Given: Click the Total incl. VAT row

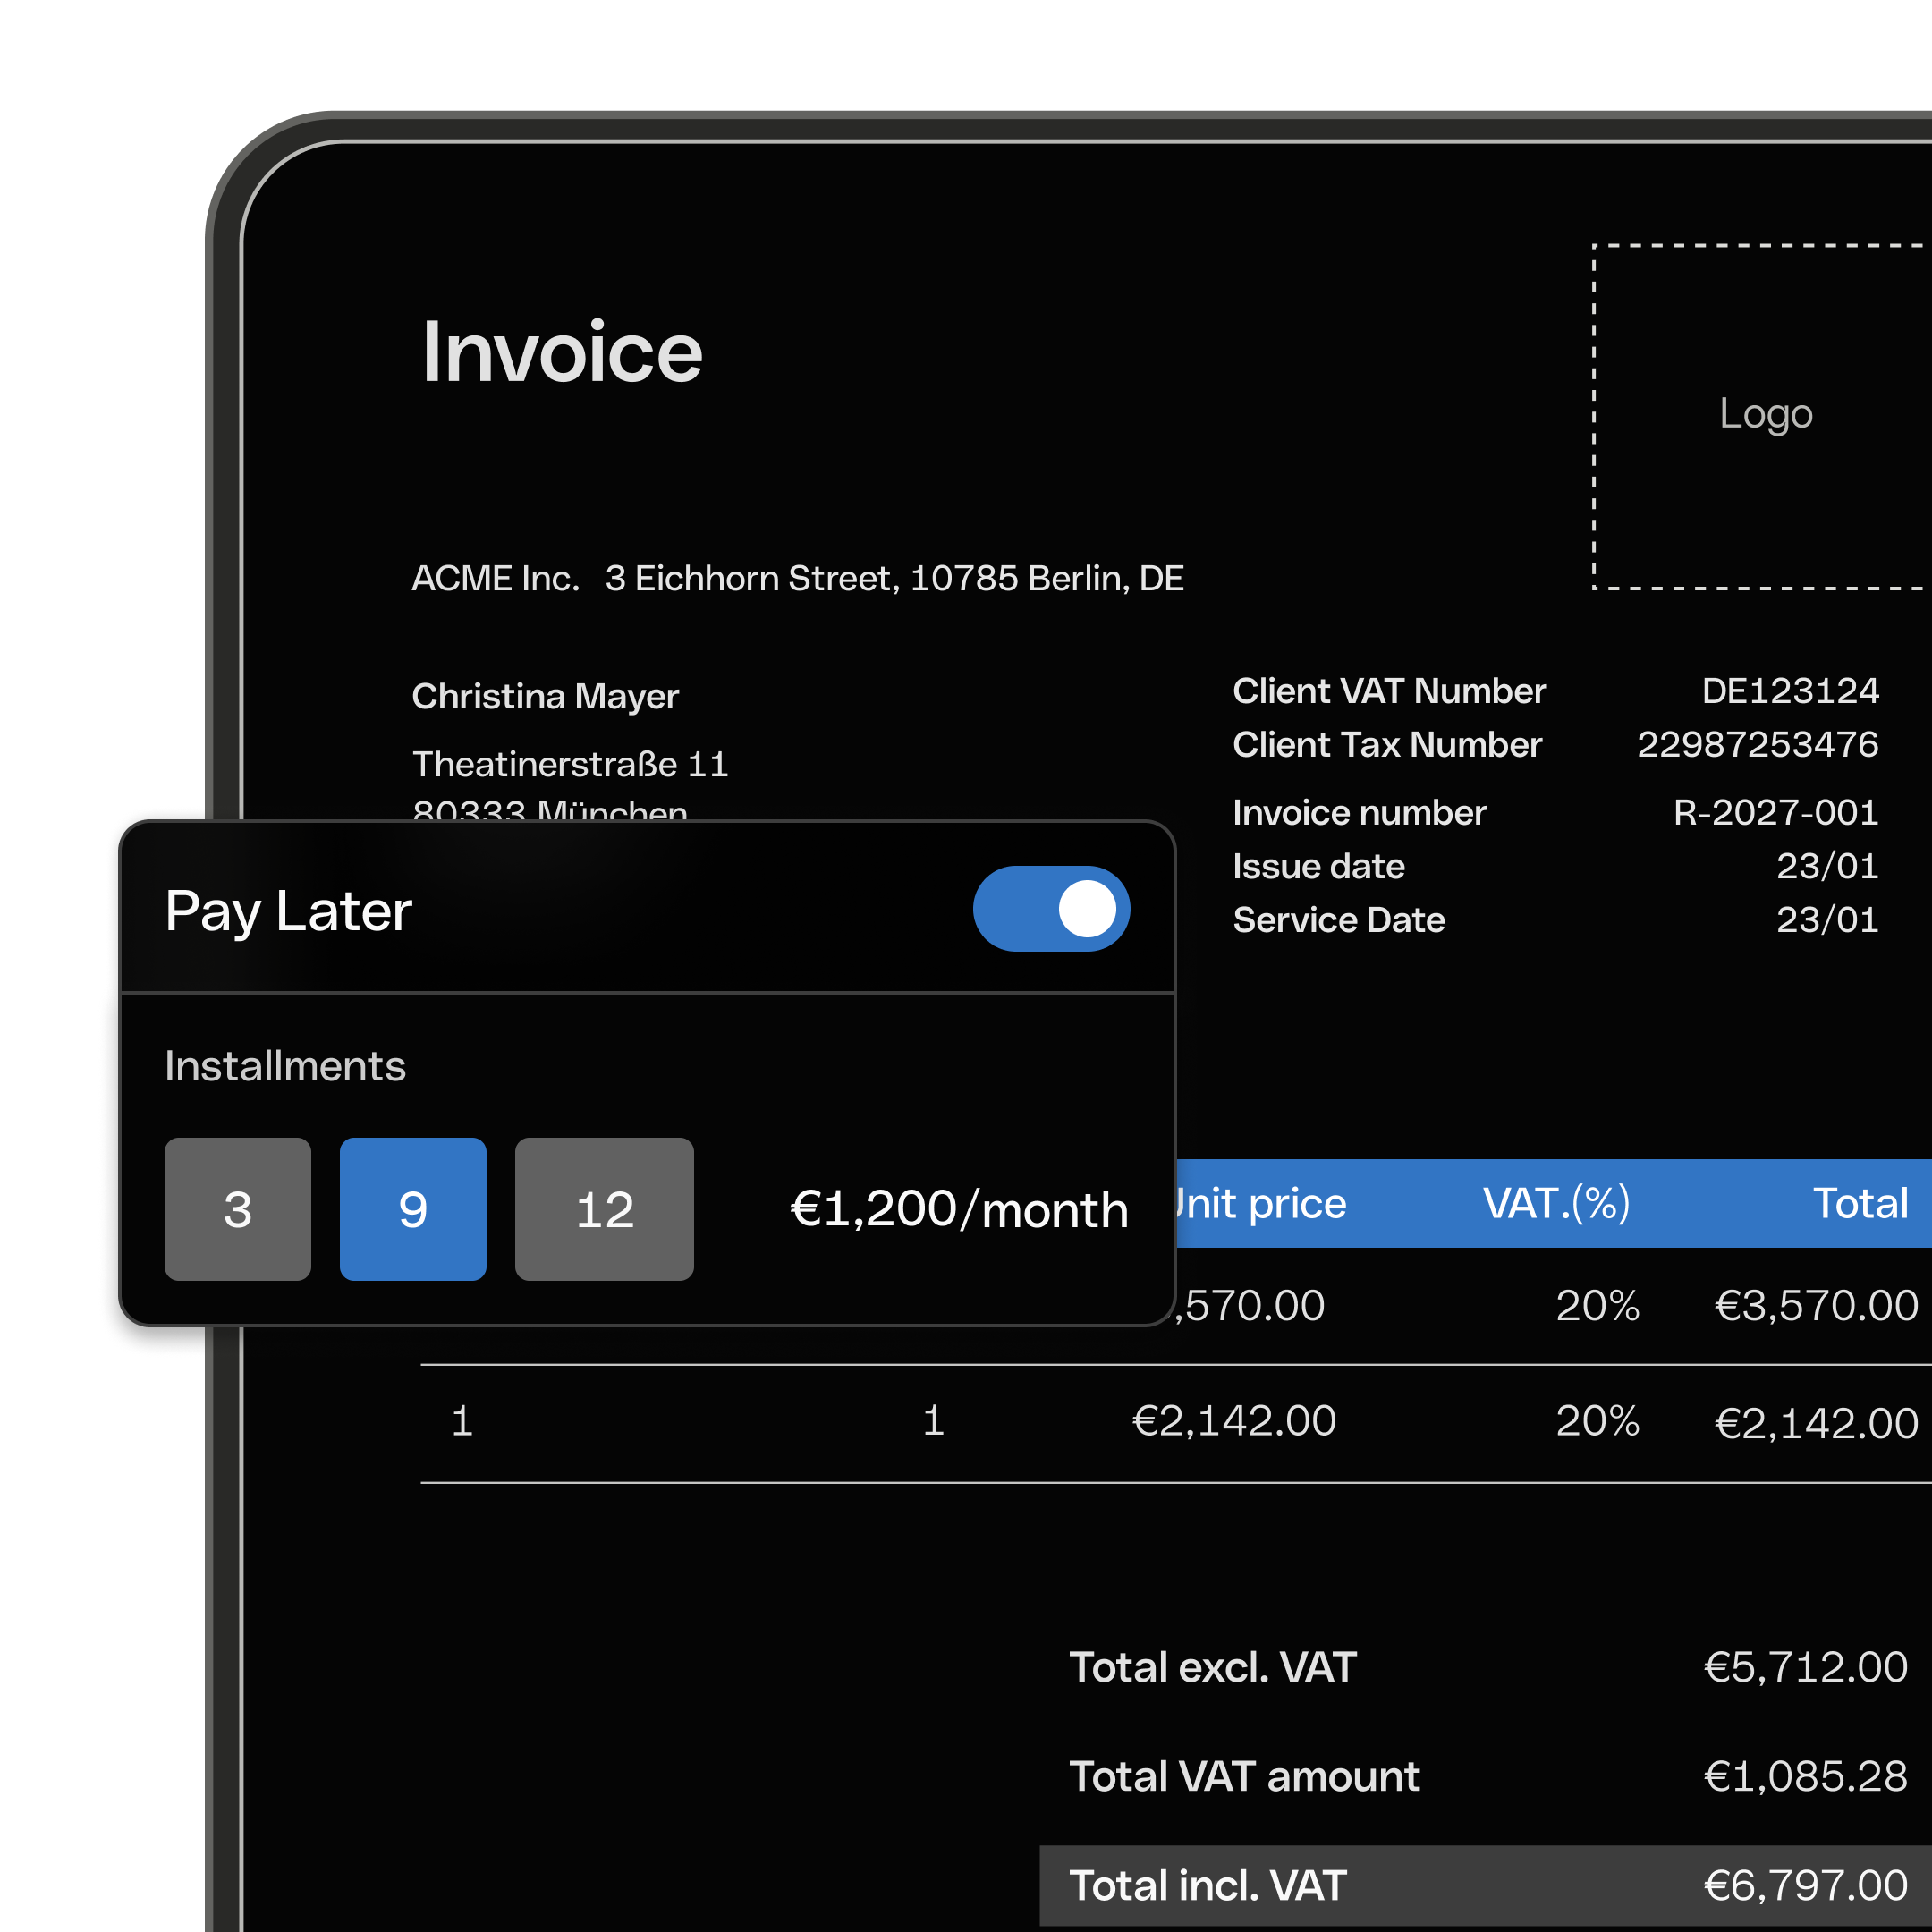Looking at the screenshot, I should click(x=1486, y=1885).
